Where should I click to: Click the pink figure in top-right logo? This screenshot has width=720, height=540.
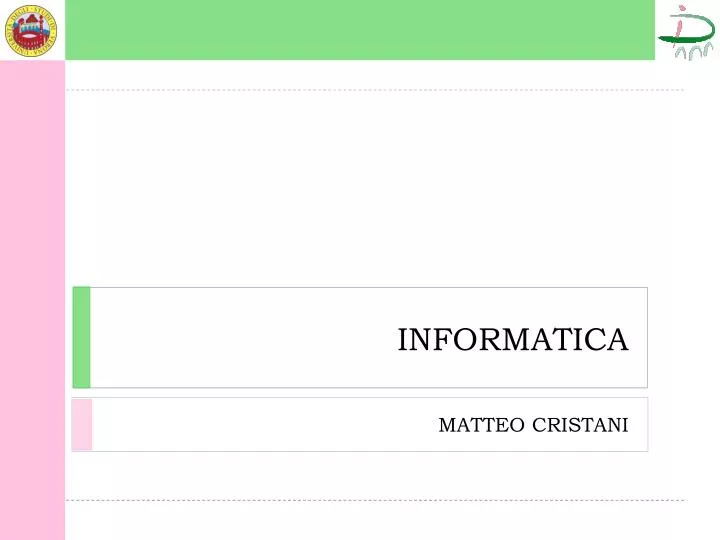click(x=680, y=22)
